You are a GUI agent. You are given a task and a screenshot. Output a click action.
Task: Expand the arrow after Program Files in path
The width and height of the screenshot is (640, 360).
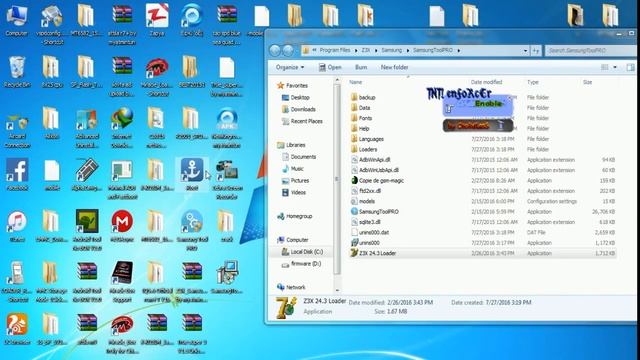(x=356, y=50)
